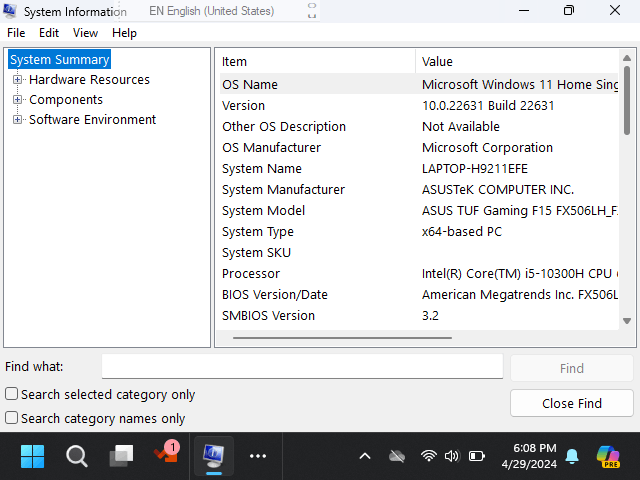Select the System SKU row
Viewport: 640px width, 480px height.
(419, 253)
